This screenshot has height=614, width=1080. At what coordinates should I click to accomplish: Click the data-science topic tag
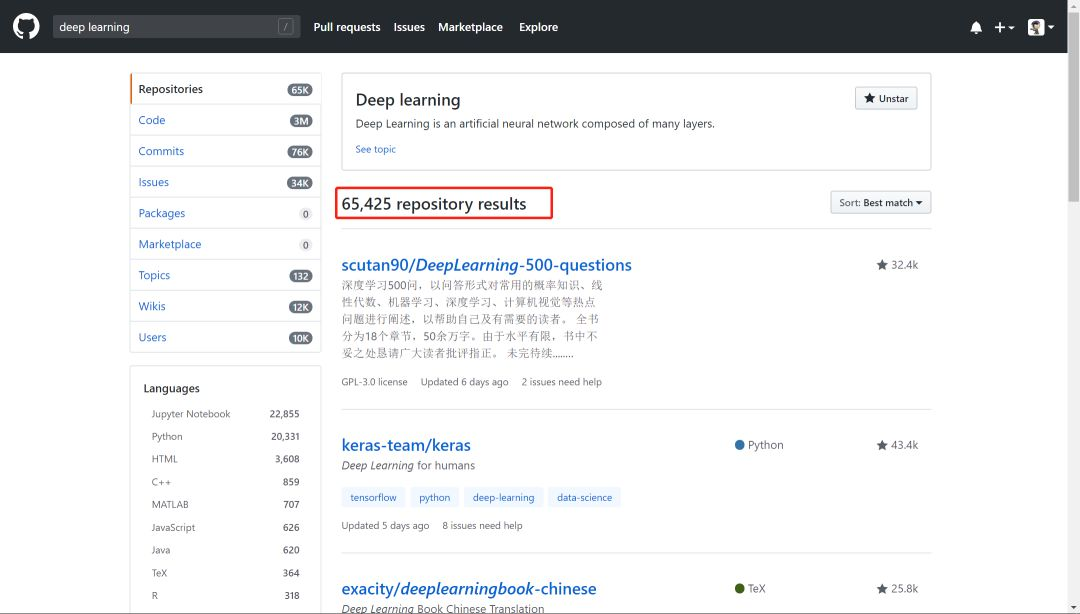tap(584, 498)
